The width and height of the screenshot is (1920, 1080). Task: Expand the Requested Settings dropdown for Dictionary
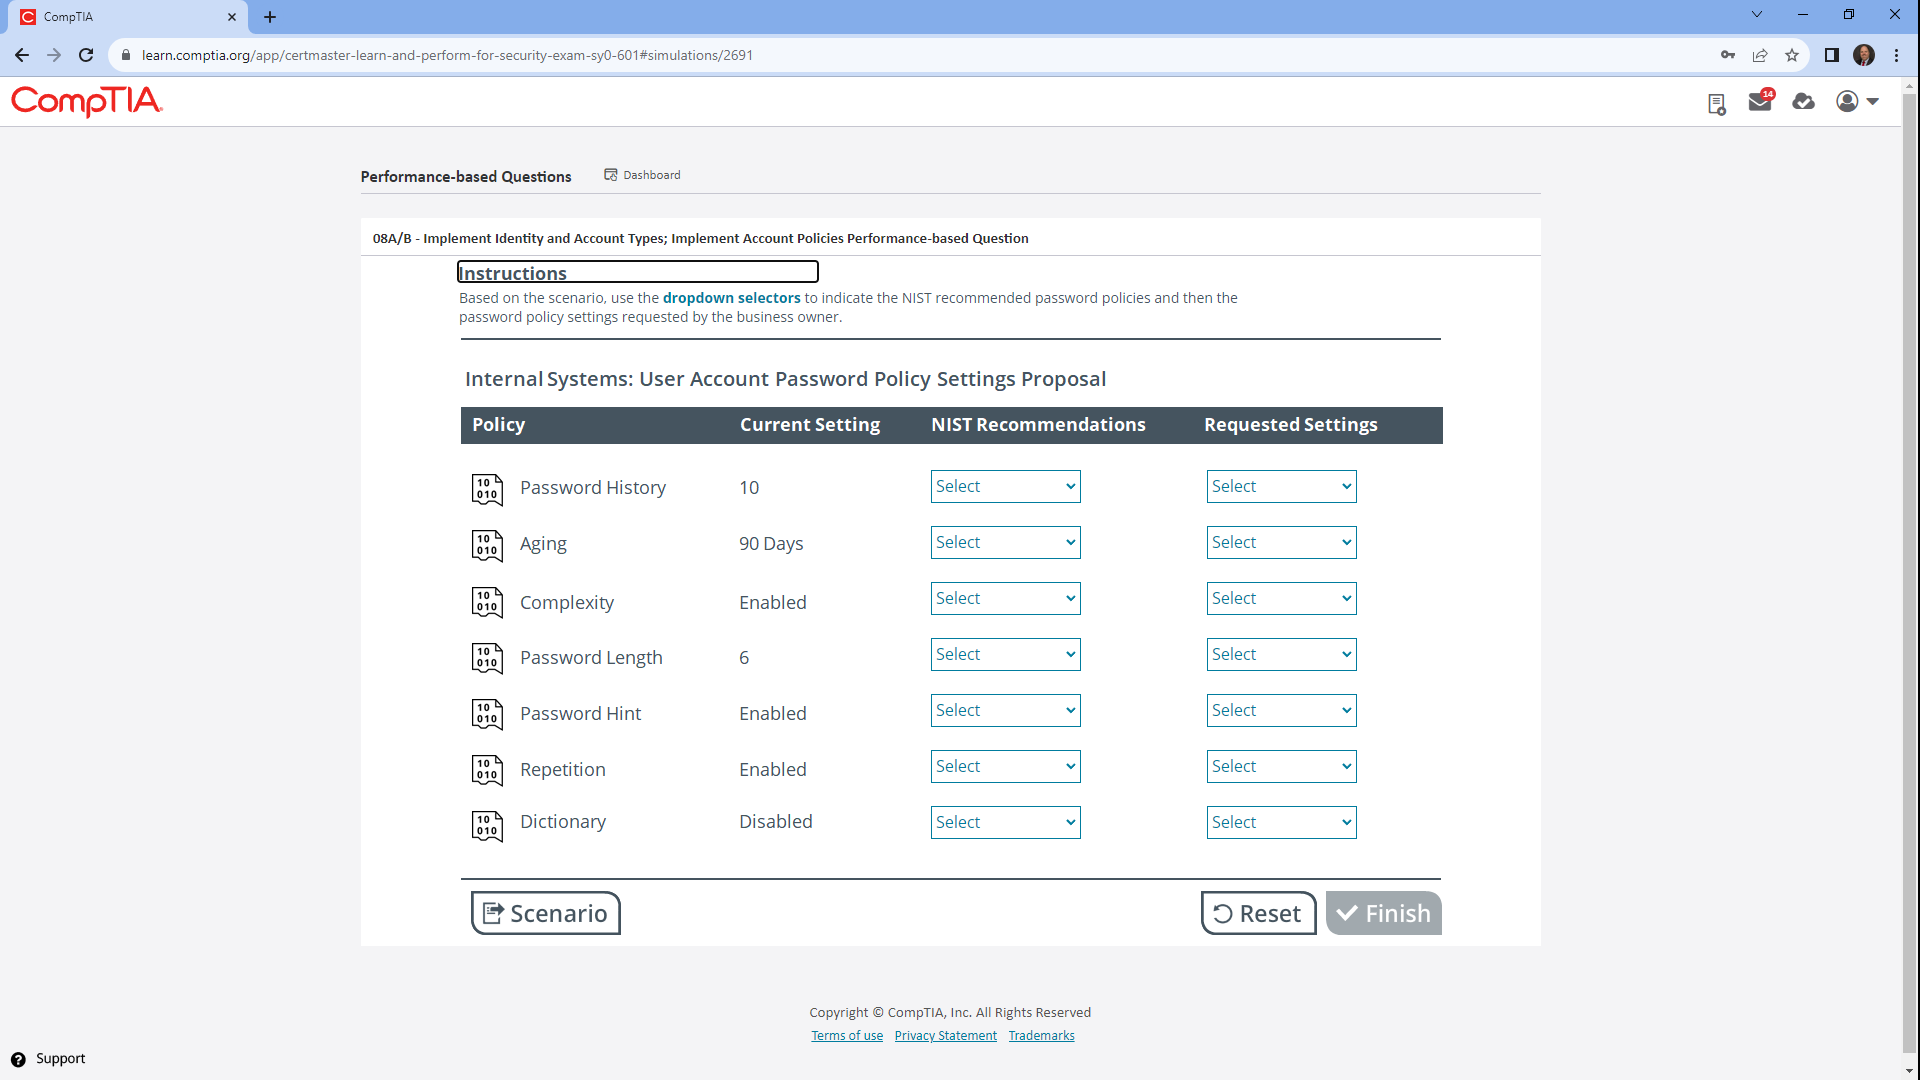pyautogui.click(x=1281, y=823)
